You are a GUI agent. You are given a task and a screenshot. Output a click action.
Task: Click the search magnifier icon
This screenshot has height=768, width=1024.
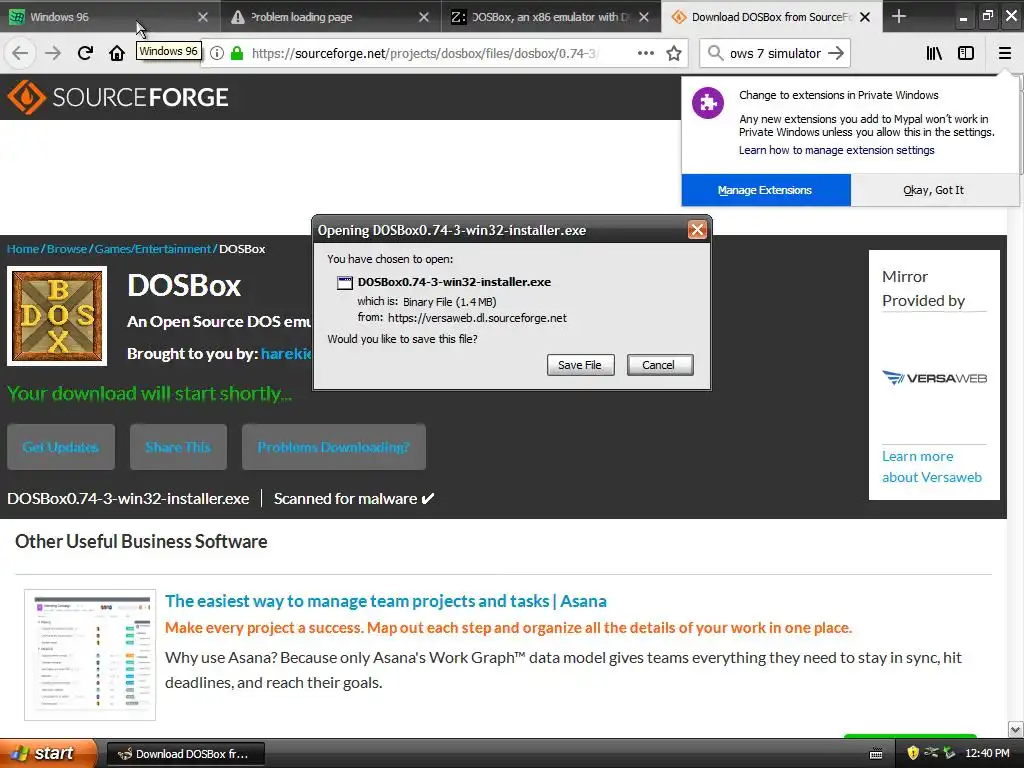(715, 54)
